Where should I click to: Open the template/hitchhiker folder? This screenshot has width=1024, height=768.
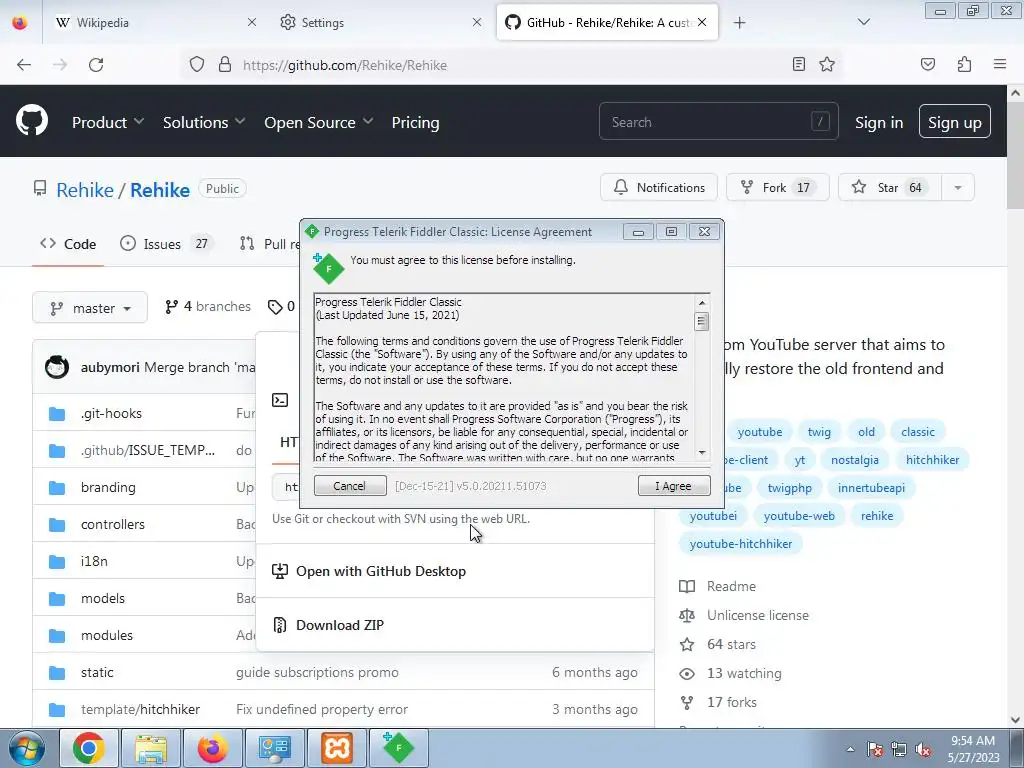140,710
